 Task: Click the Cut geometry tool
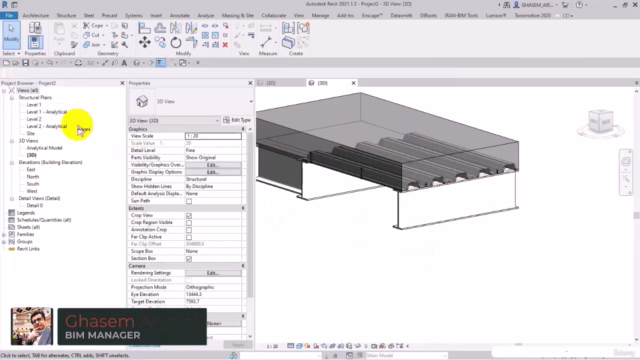pyautogui.click(x=92, y=35)
